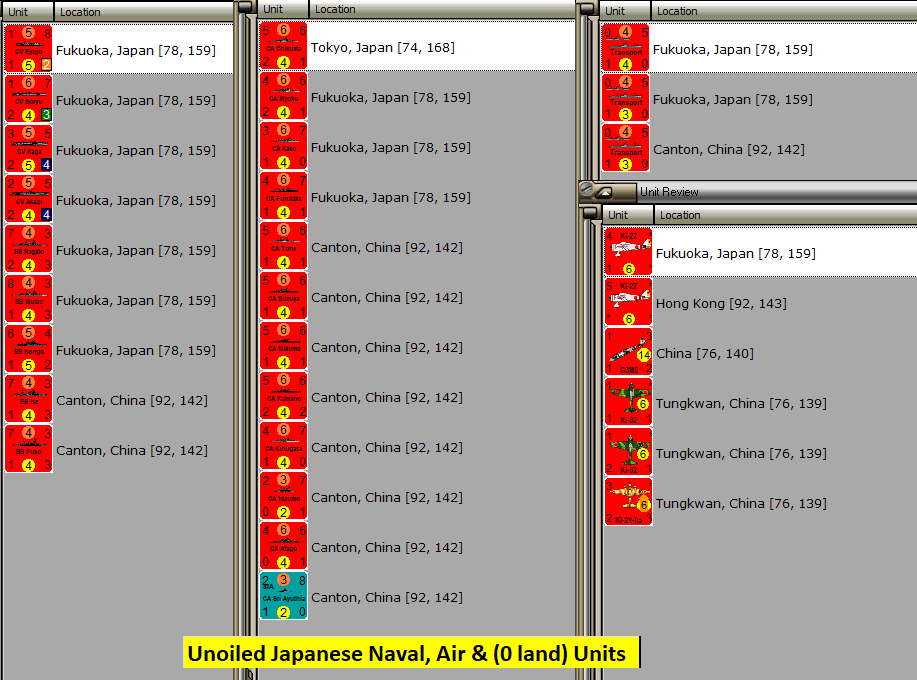917x680 pixels.
Task: Select the CA Atago cruiser counter
Action: click(284, 546)
